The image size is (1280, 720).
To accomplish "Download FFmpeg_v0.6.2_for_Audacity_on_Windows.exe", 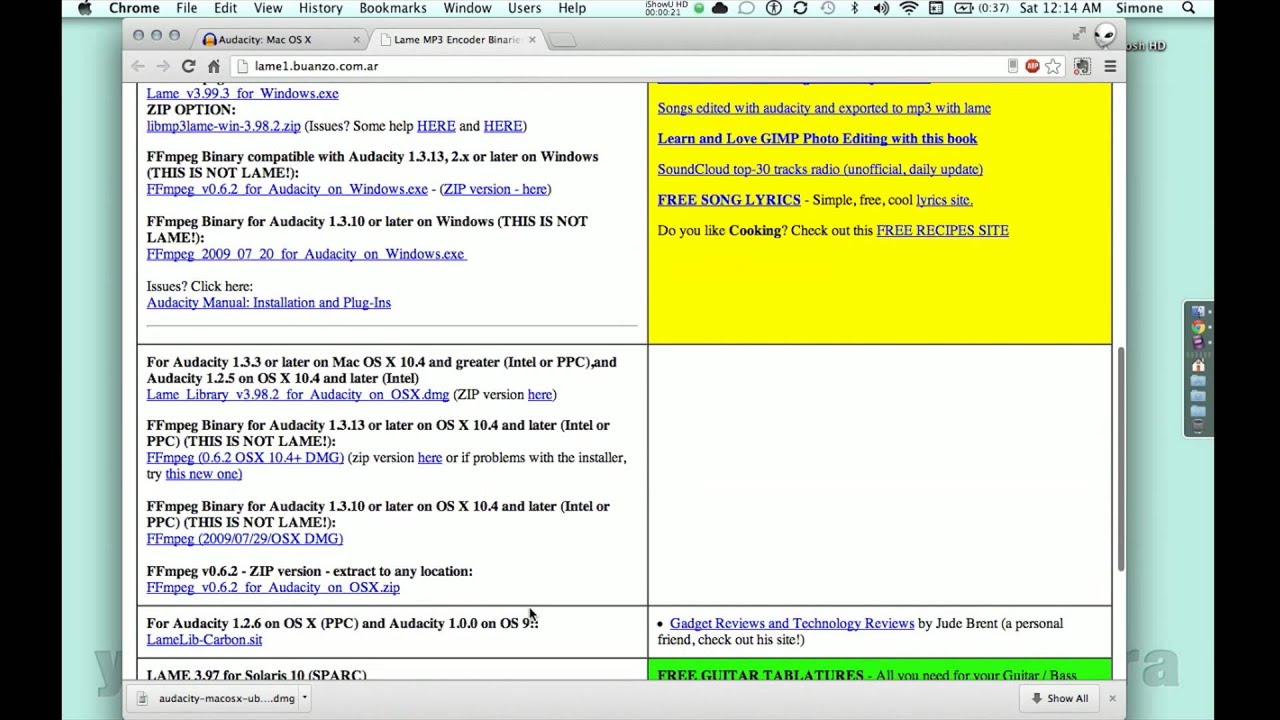I will [287, 189].
